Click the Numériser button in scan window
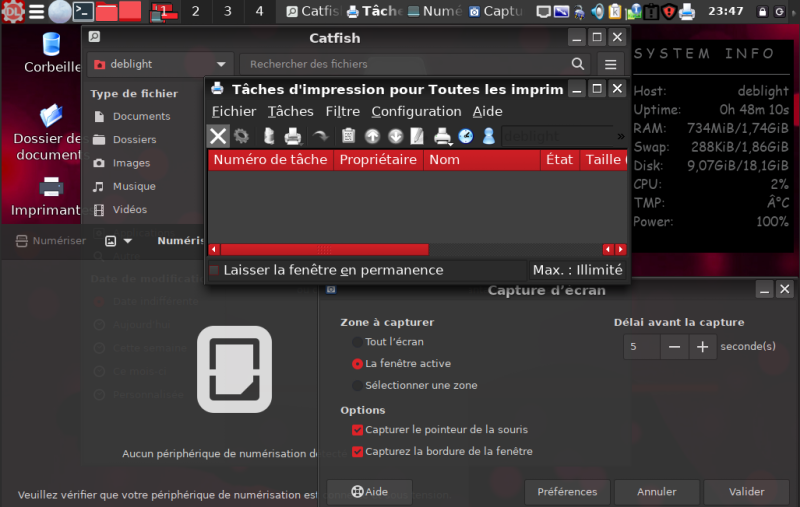 pos(51,241)
